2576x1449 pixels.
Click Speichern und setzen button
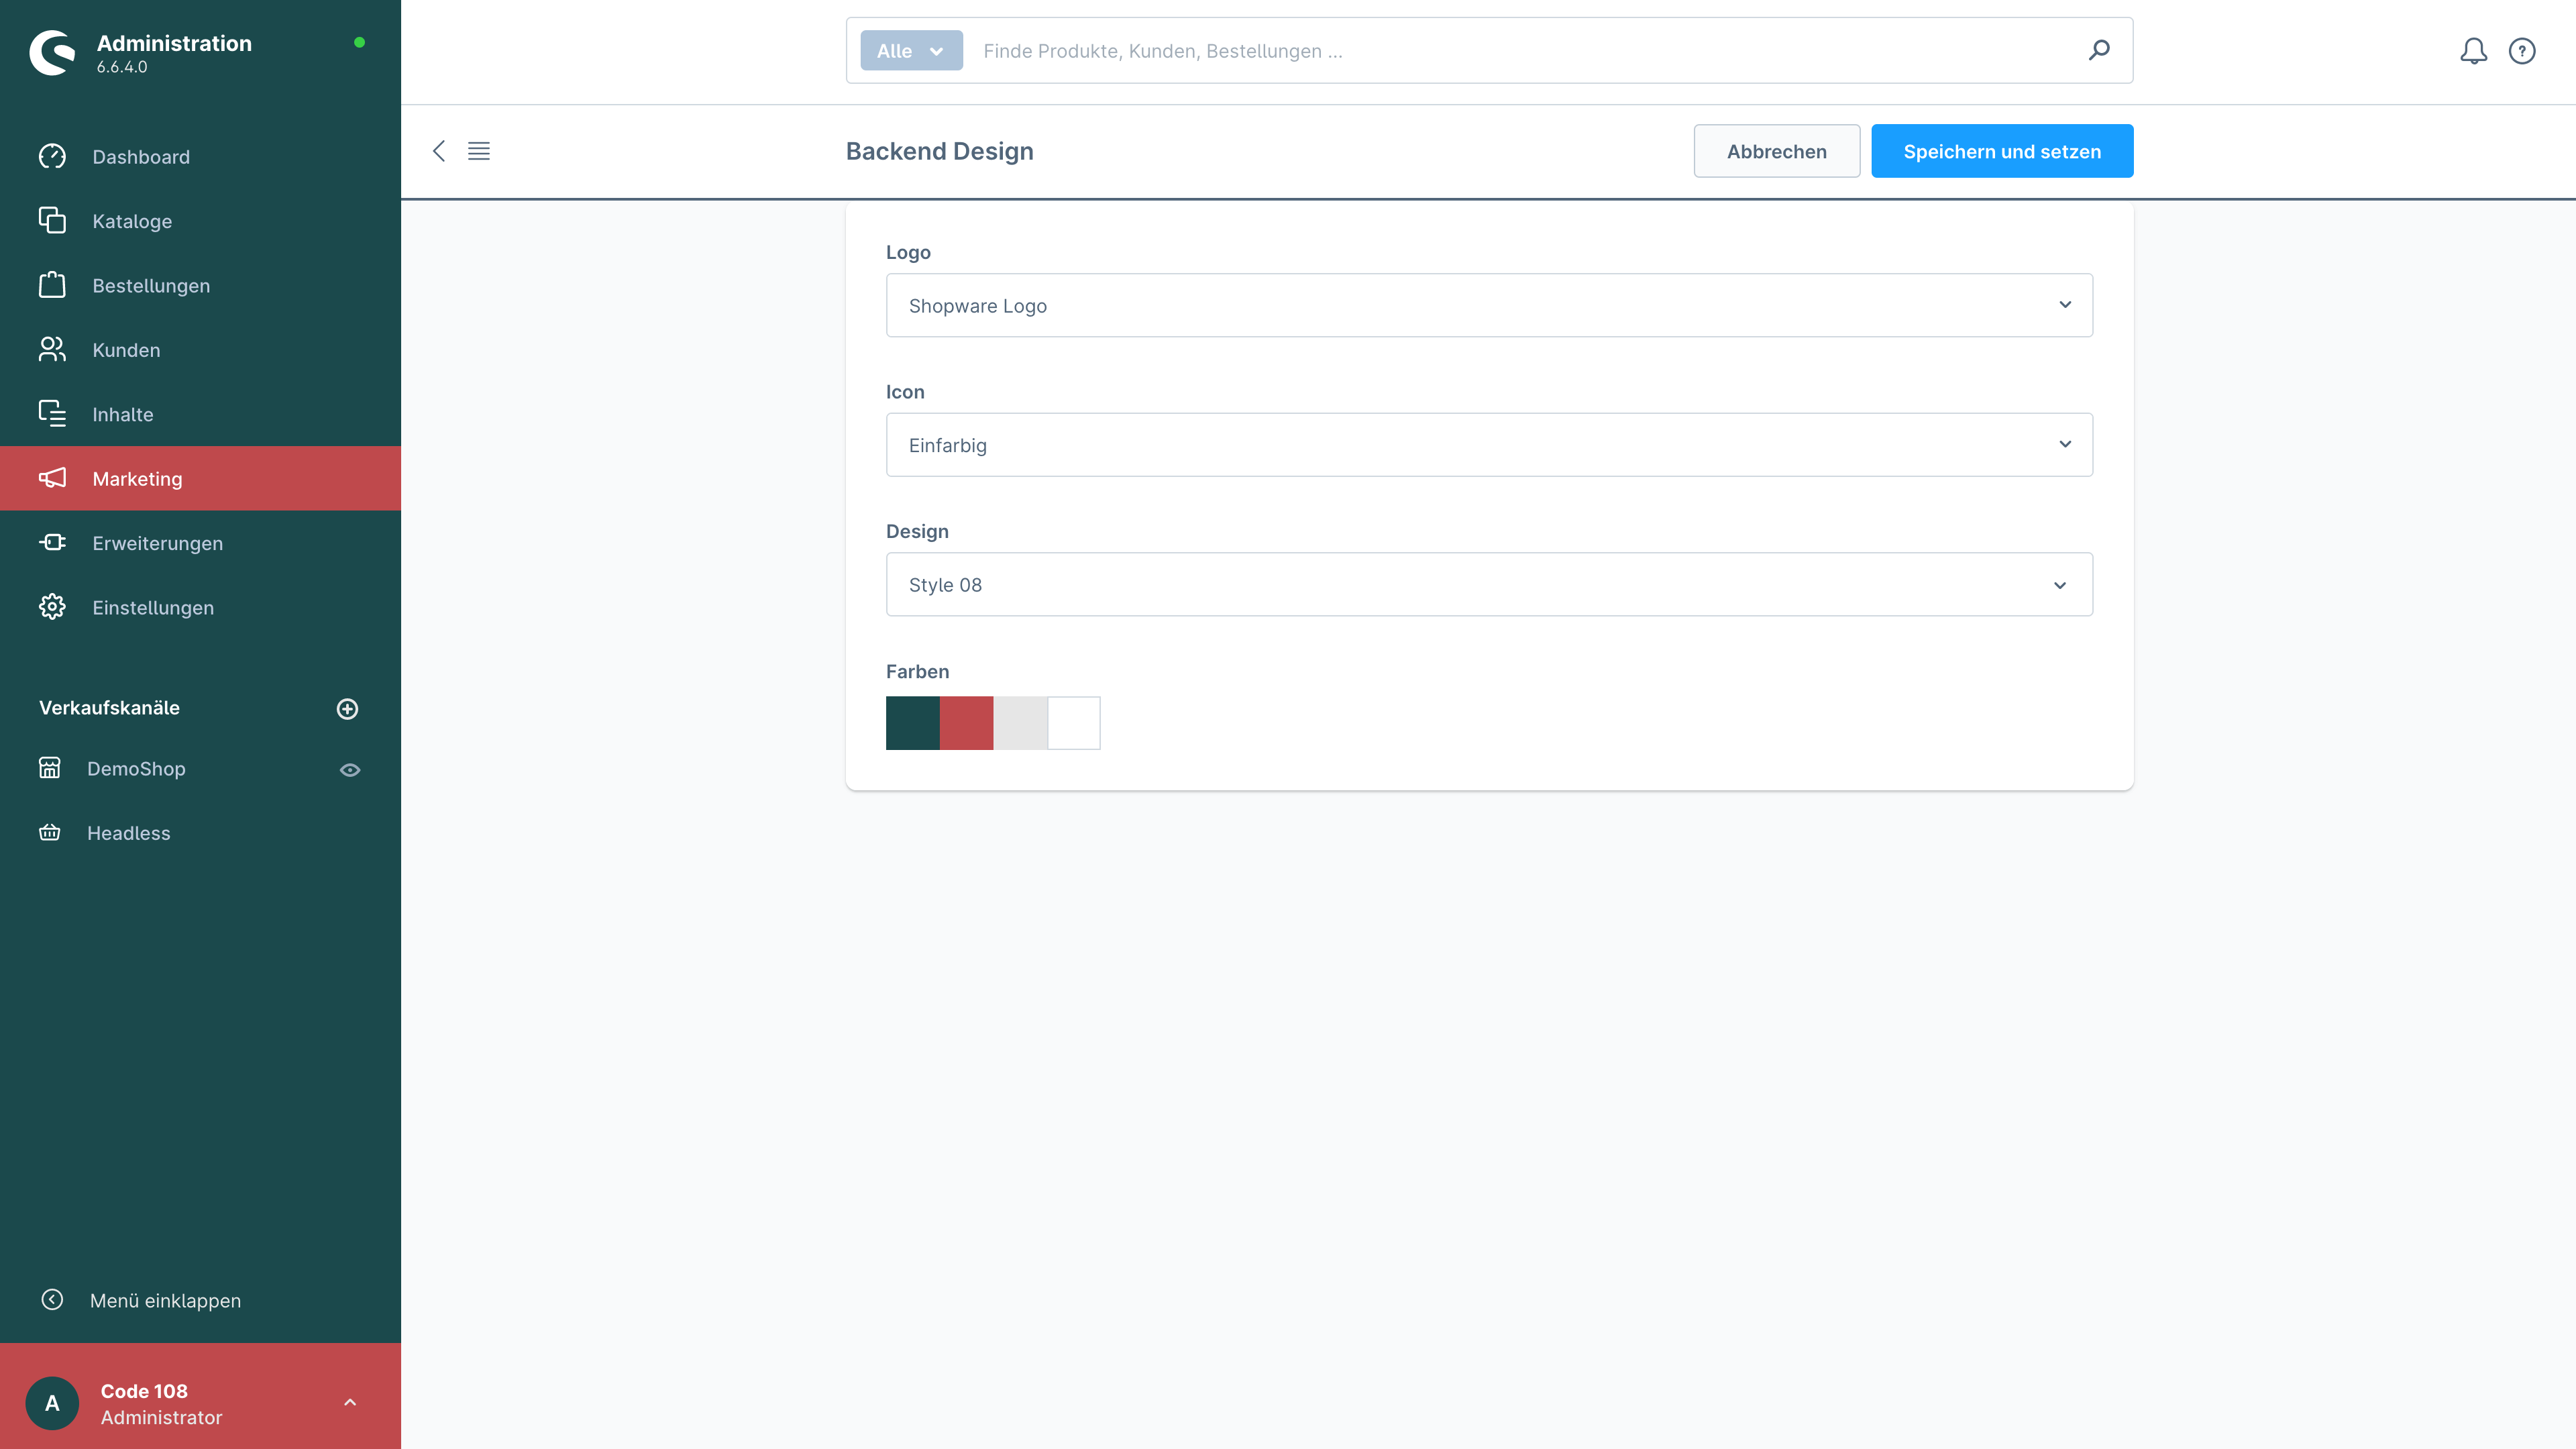click(2002, 151)
